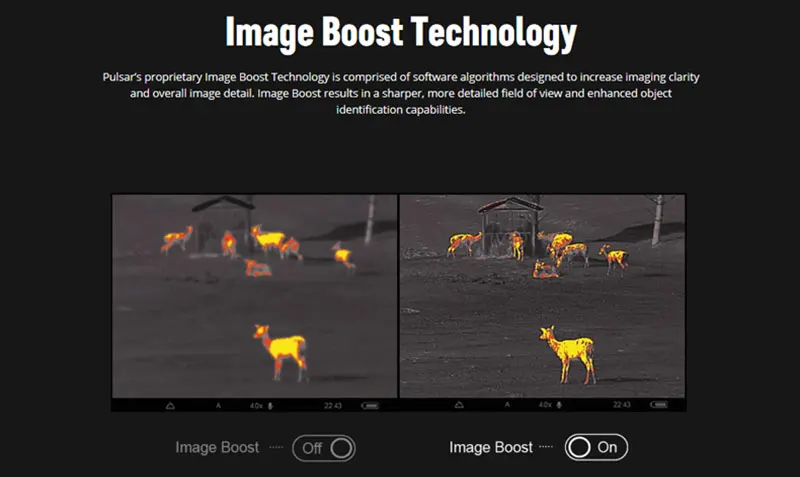Click the 'A' indicator in right image
This screenshot has height=477, width=800.
(x=507, y=405)
